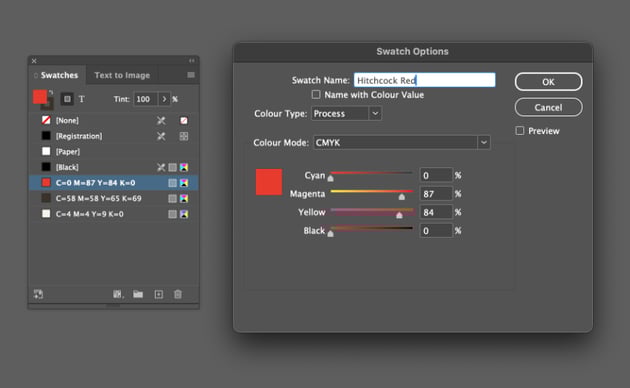This screenshot has height=388, width=630.
Task: Click the Cyan percentage field
Action: tap(436, 175)
